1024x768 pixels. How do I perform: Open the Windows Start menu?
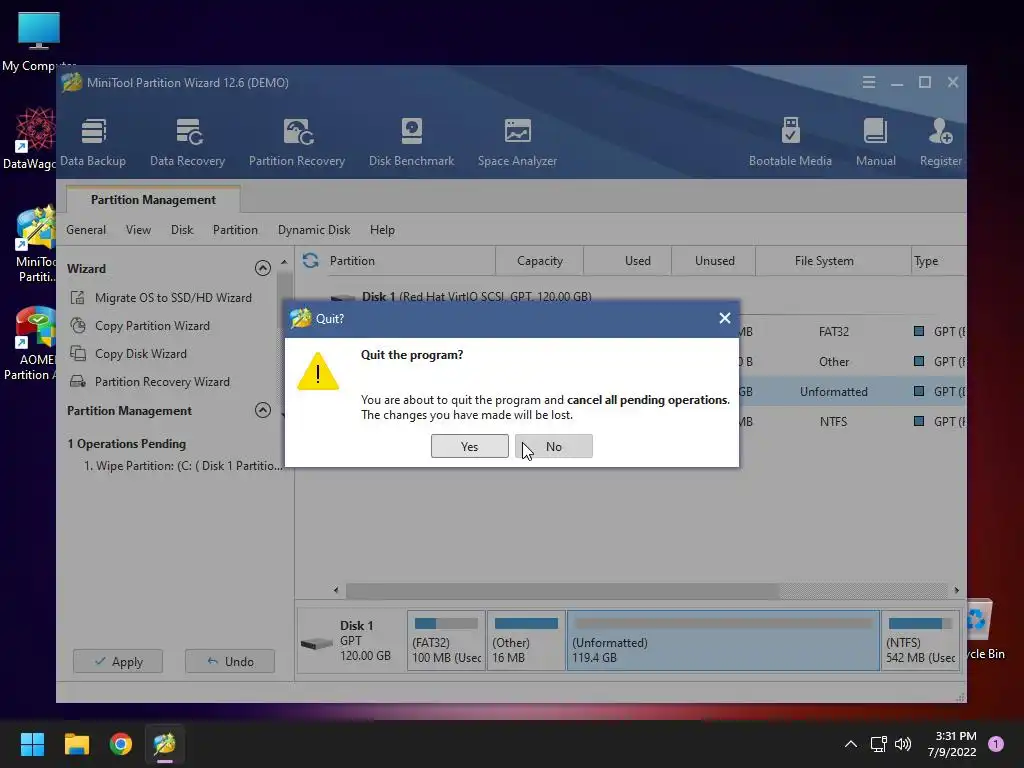(x=32, y=744)
